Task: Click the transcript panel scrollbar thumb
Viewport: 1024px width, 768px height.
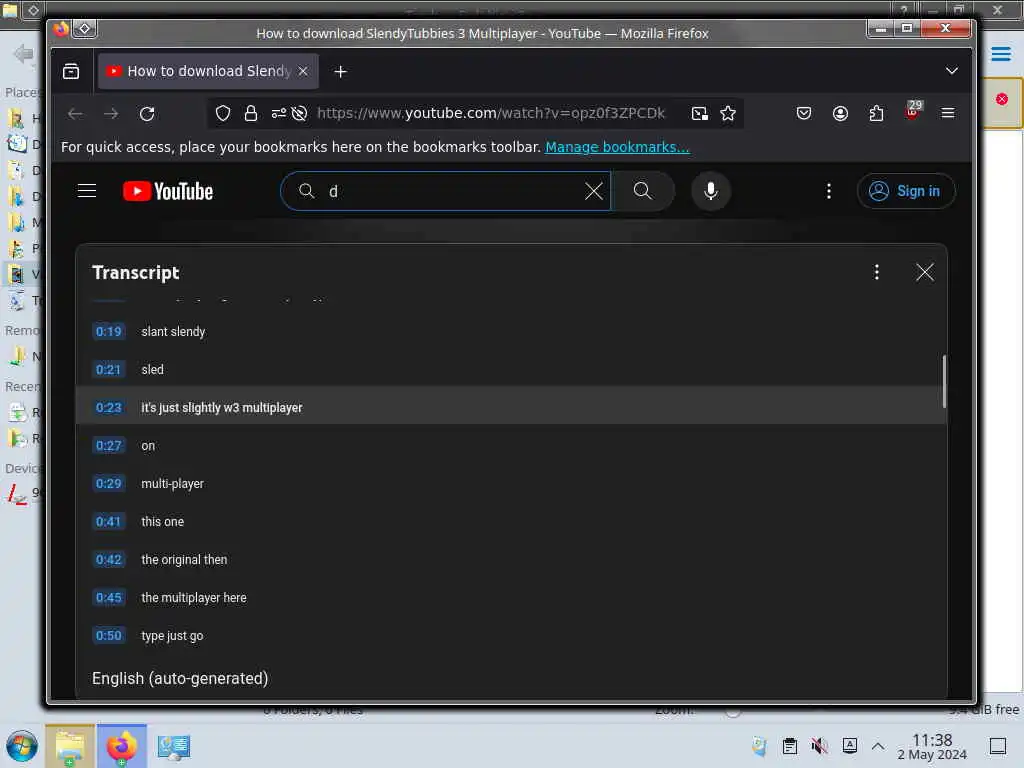Action: tap(944, 381)
